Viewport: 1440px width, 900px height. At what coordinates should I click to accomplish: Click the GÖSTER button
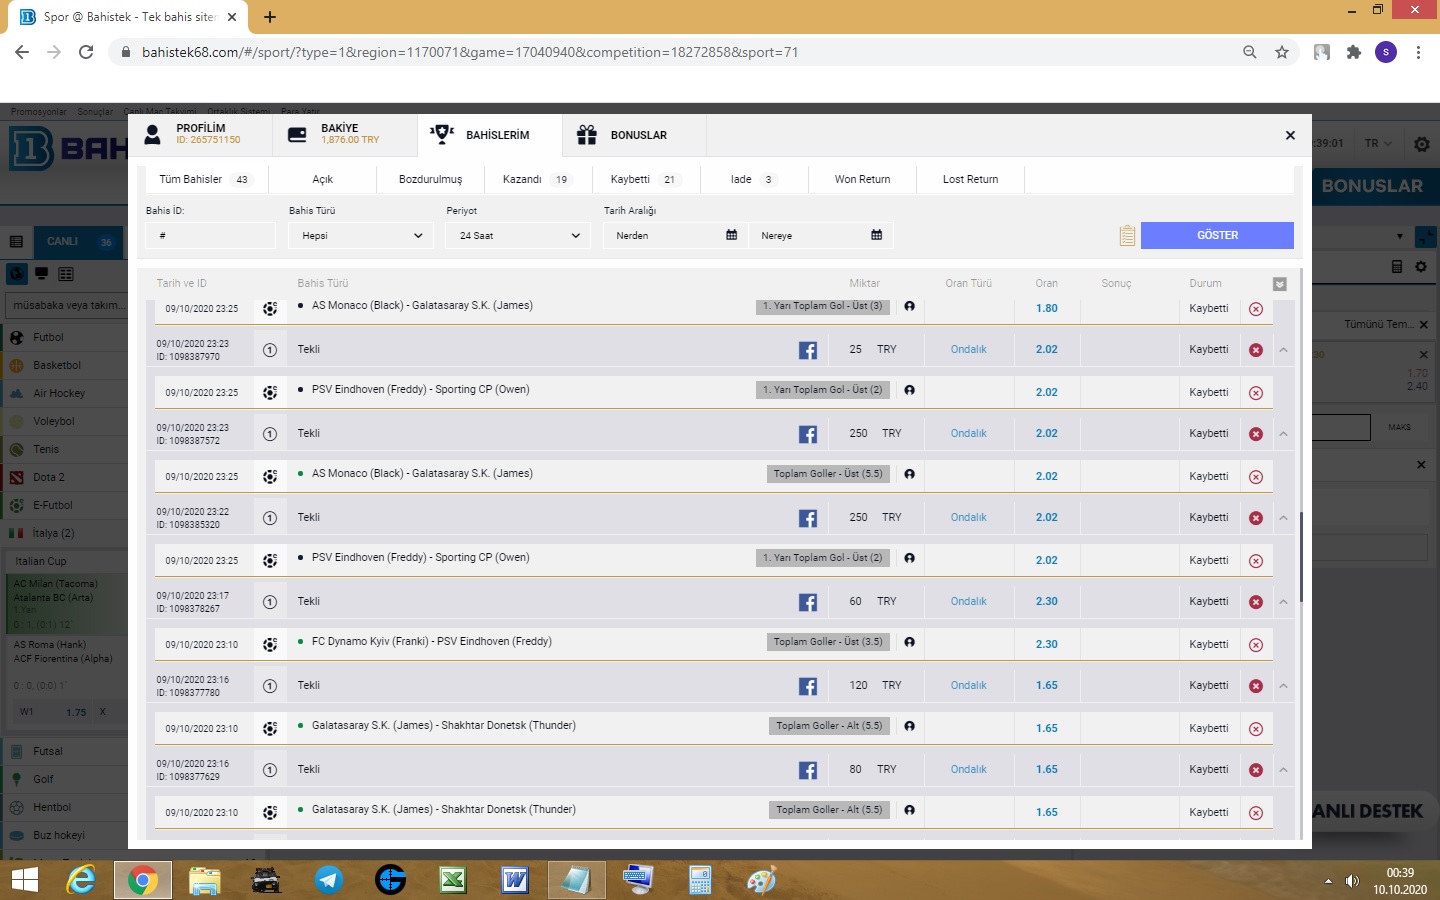[1217, 235]
